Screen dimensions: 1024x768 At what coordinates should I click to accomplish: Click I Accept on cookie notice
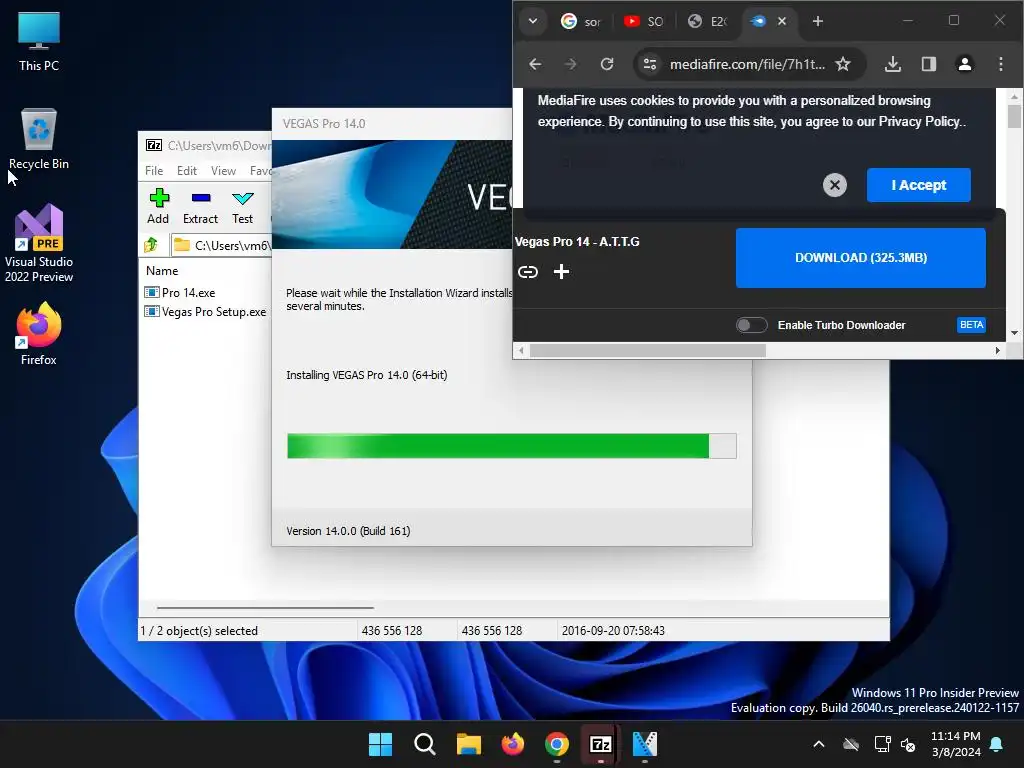918,185
